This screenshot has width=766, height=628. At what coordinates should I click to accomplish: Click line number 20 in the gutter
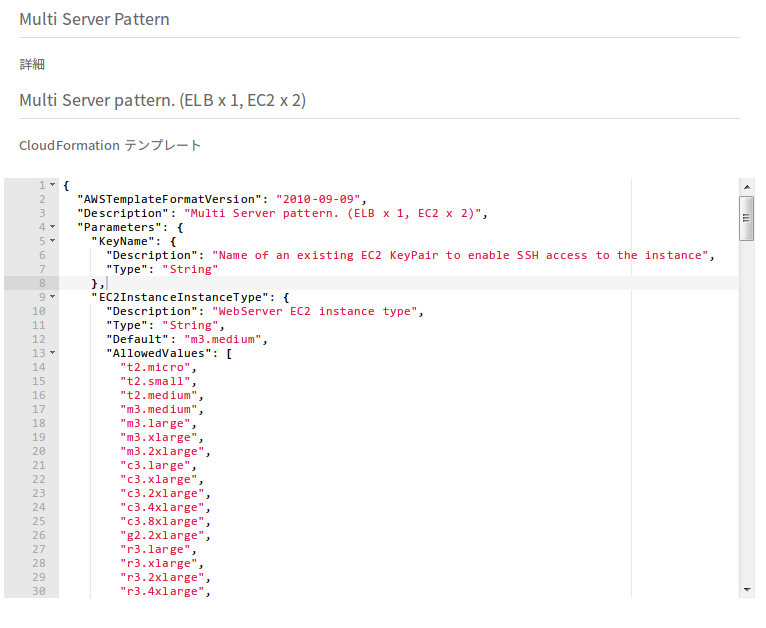(39, 451)
